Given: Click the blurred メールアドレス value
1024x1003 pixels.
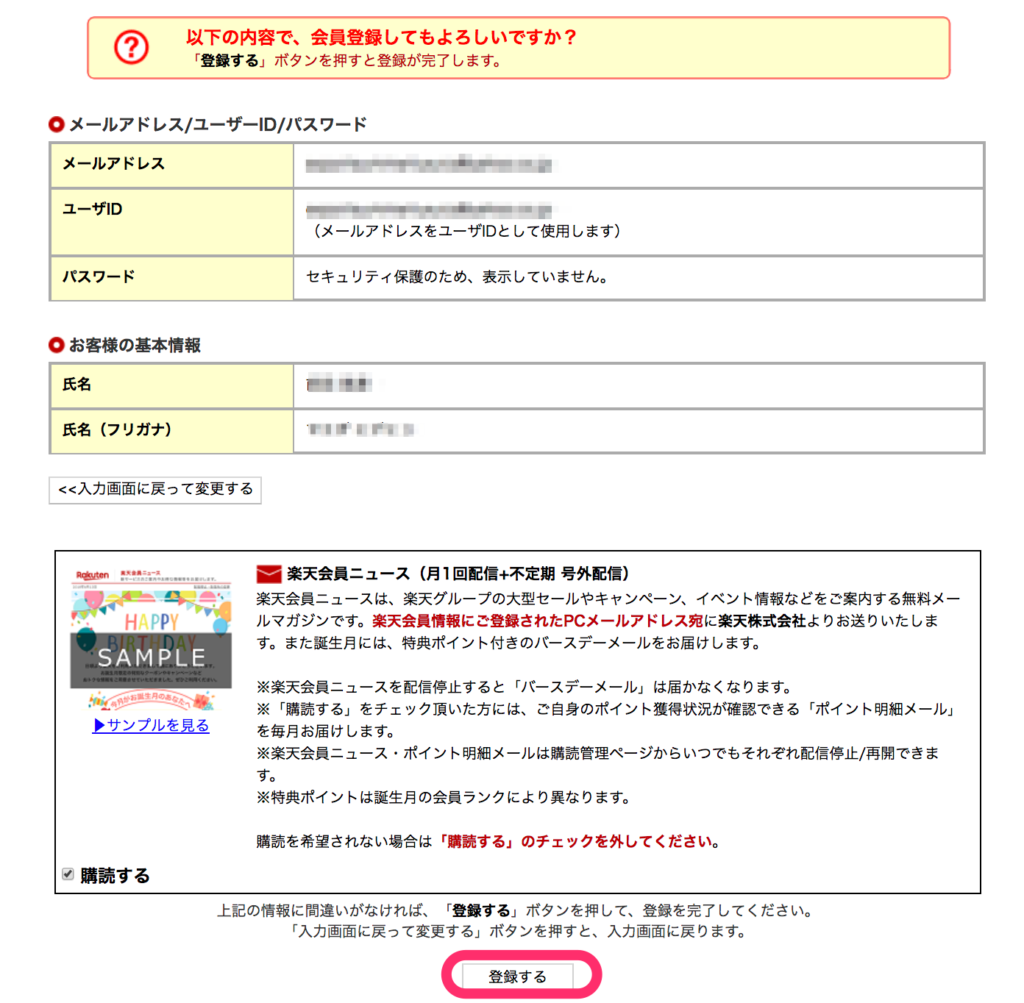Looking at the screenshot, I should coord(429,164).
